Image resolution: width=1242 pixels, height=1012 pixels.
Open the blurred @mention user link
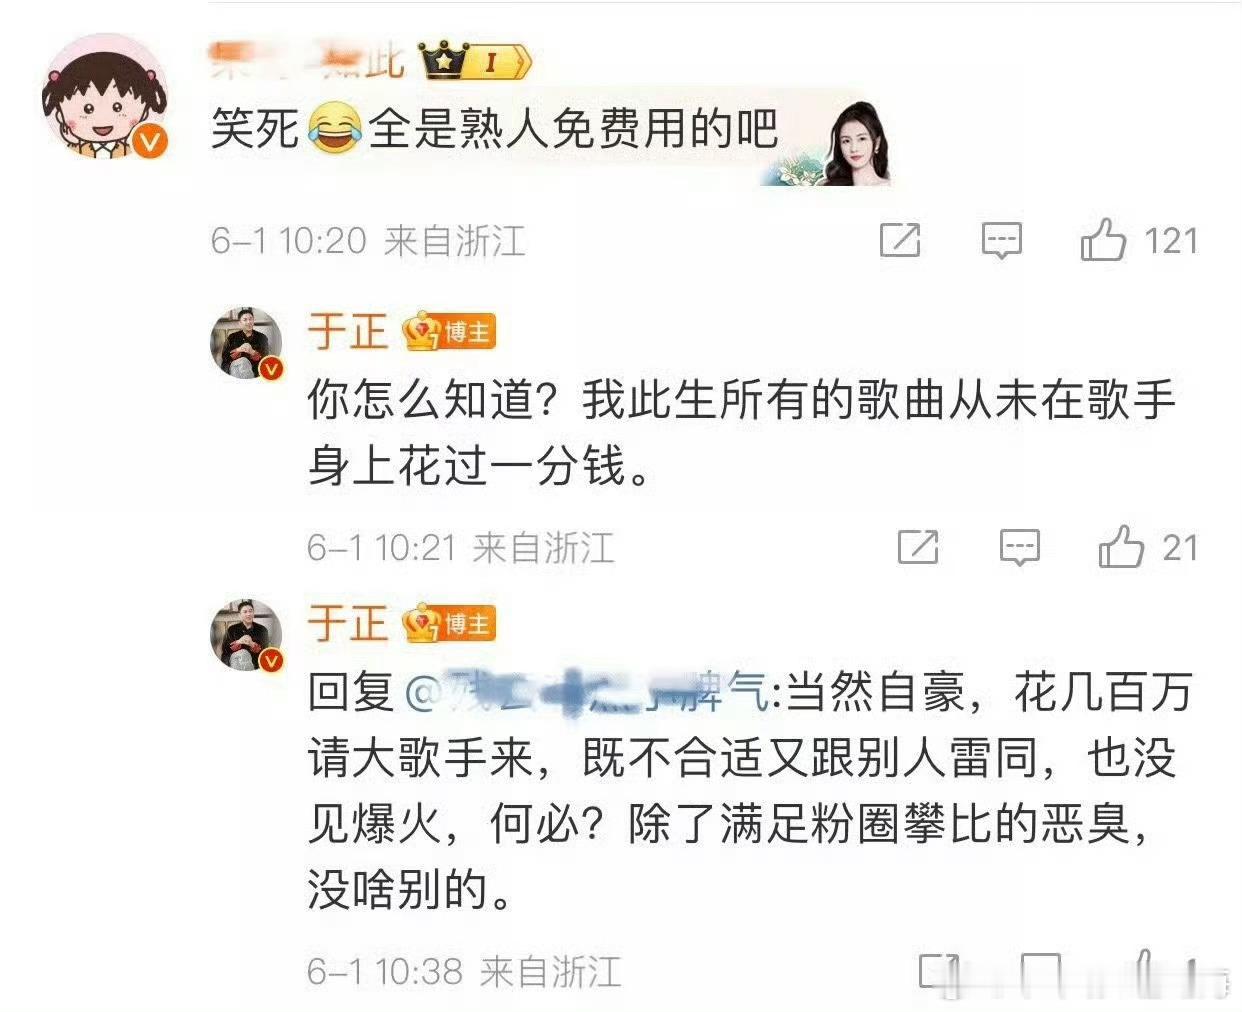click(x=588, y=691)
